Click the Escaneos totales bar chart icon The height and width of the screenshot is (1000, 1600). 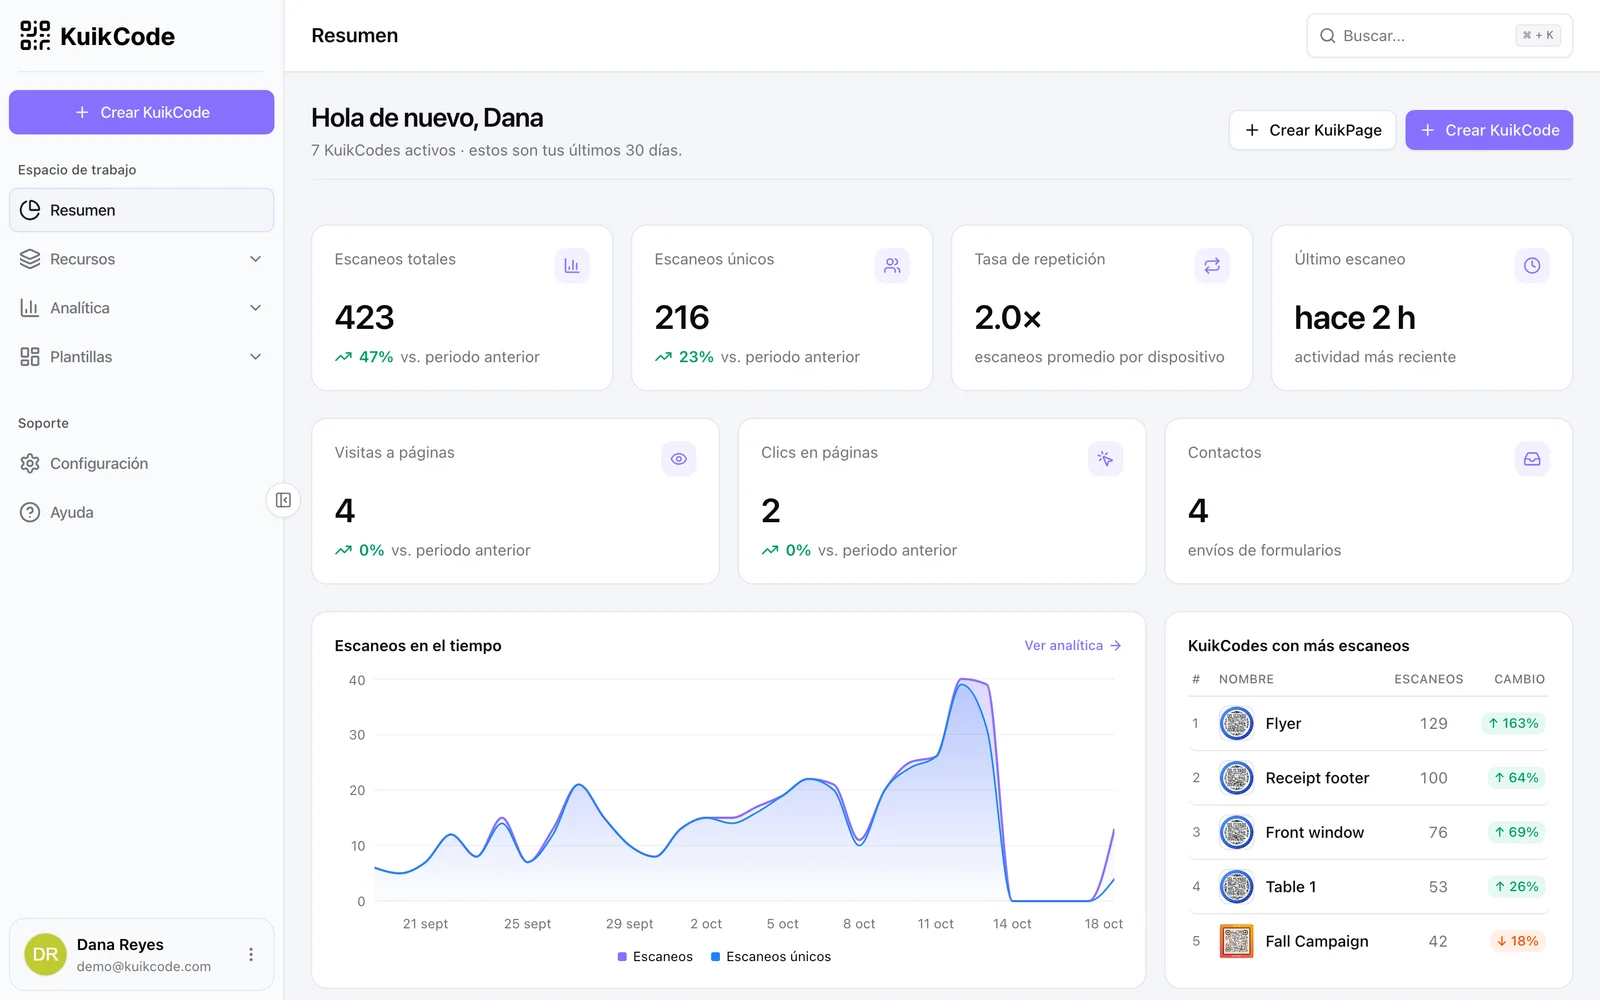click(572, 266)
